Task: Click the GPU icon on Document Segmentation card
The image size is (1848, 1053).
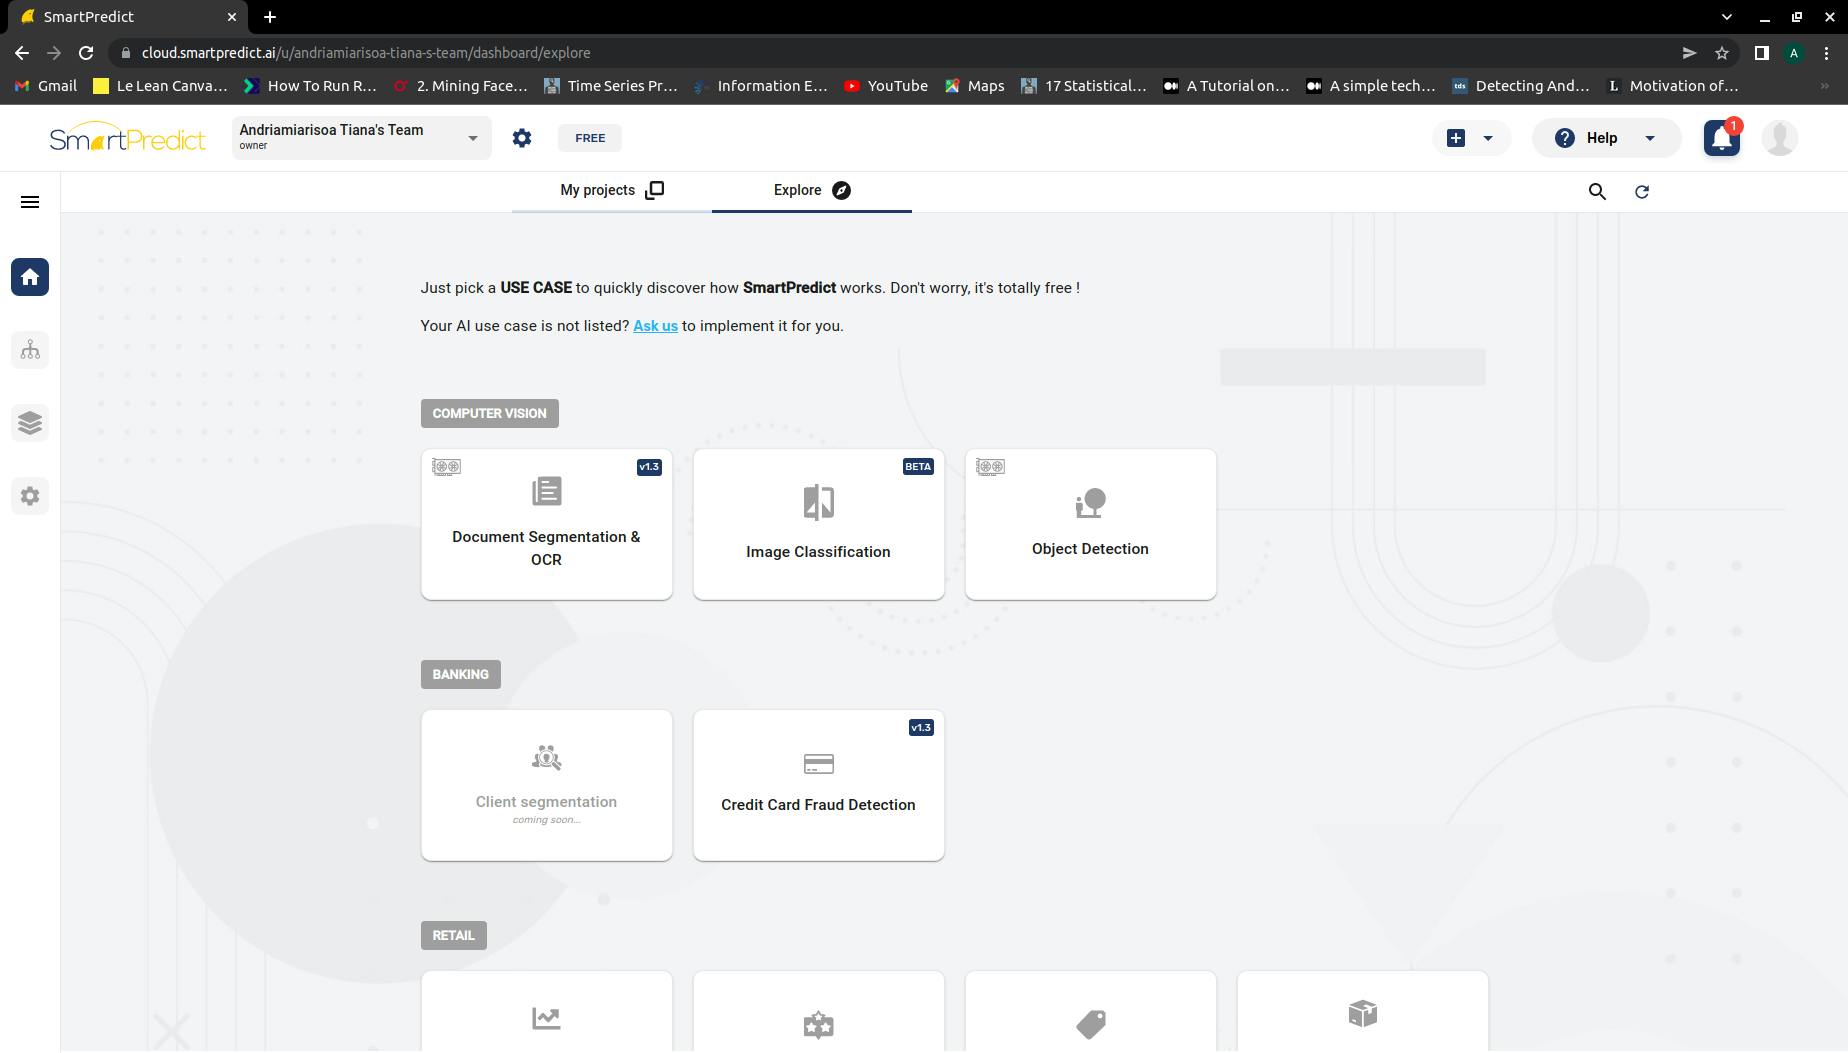Action: pos(446,467)
